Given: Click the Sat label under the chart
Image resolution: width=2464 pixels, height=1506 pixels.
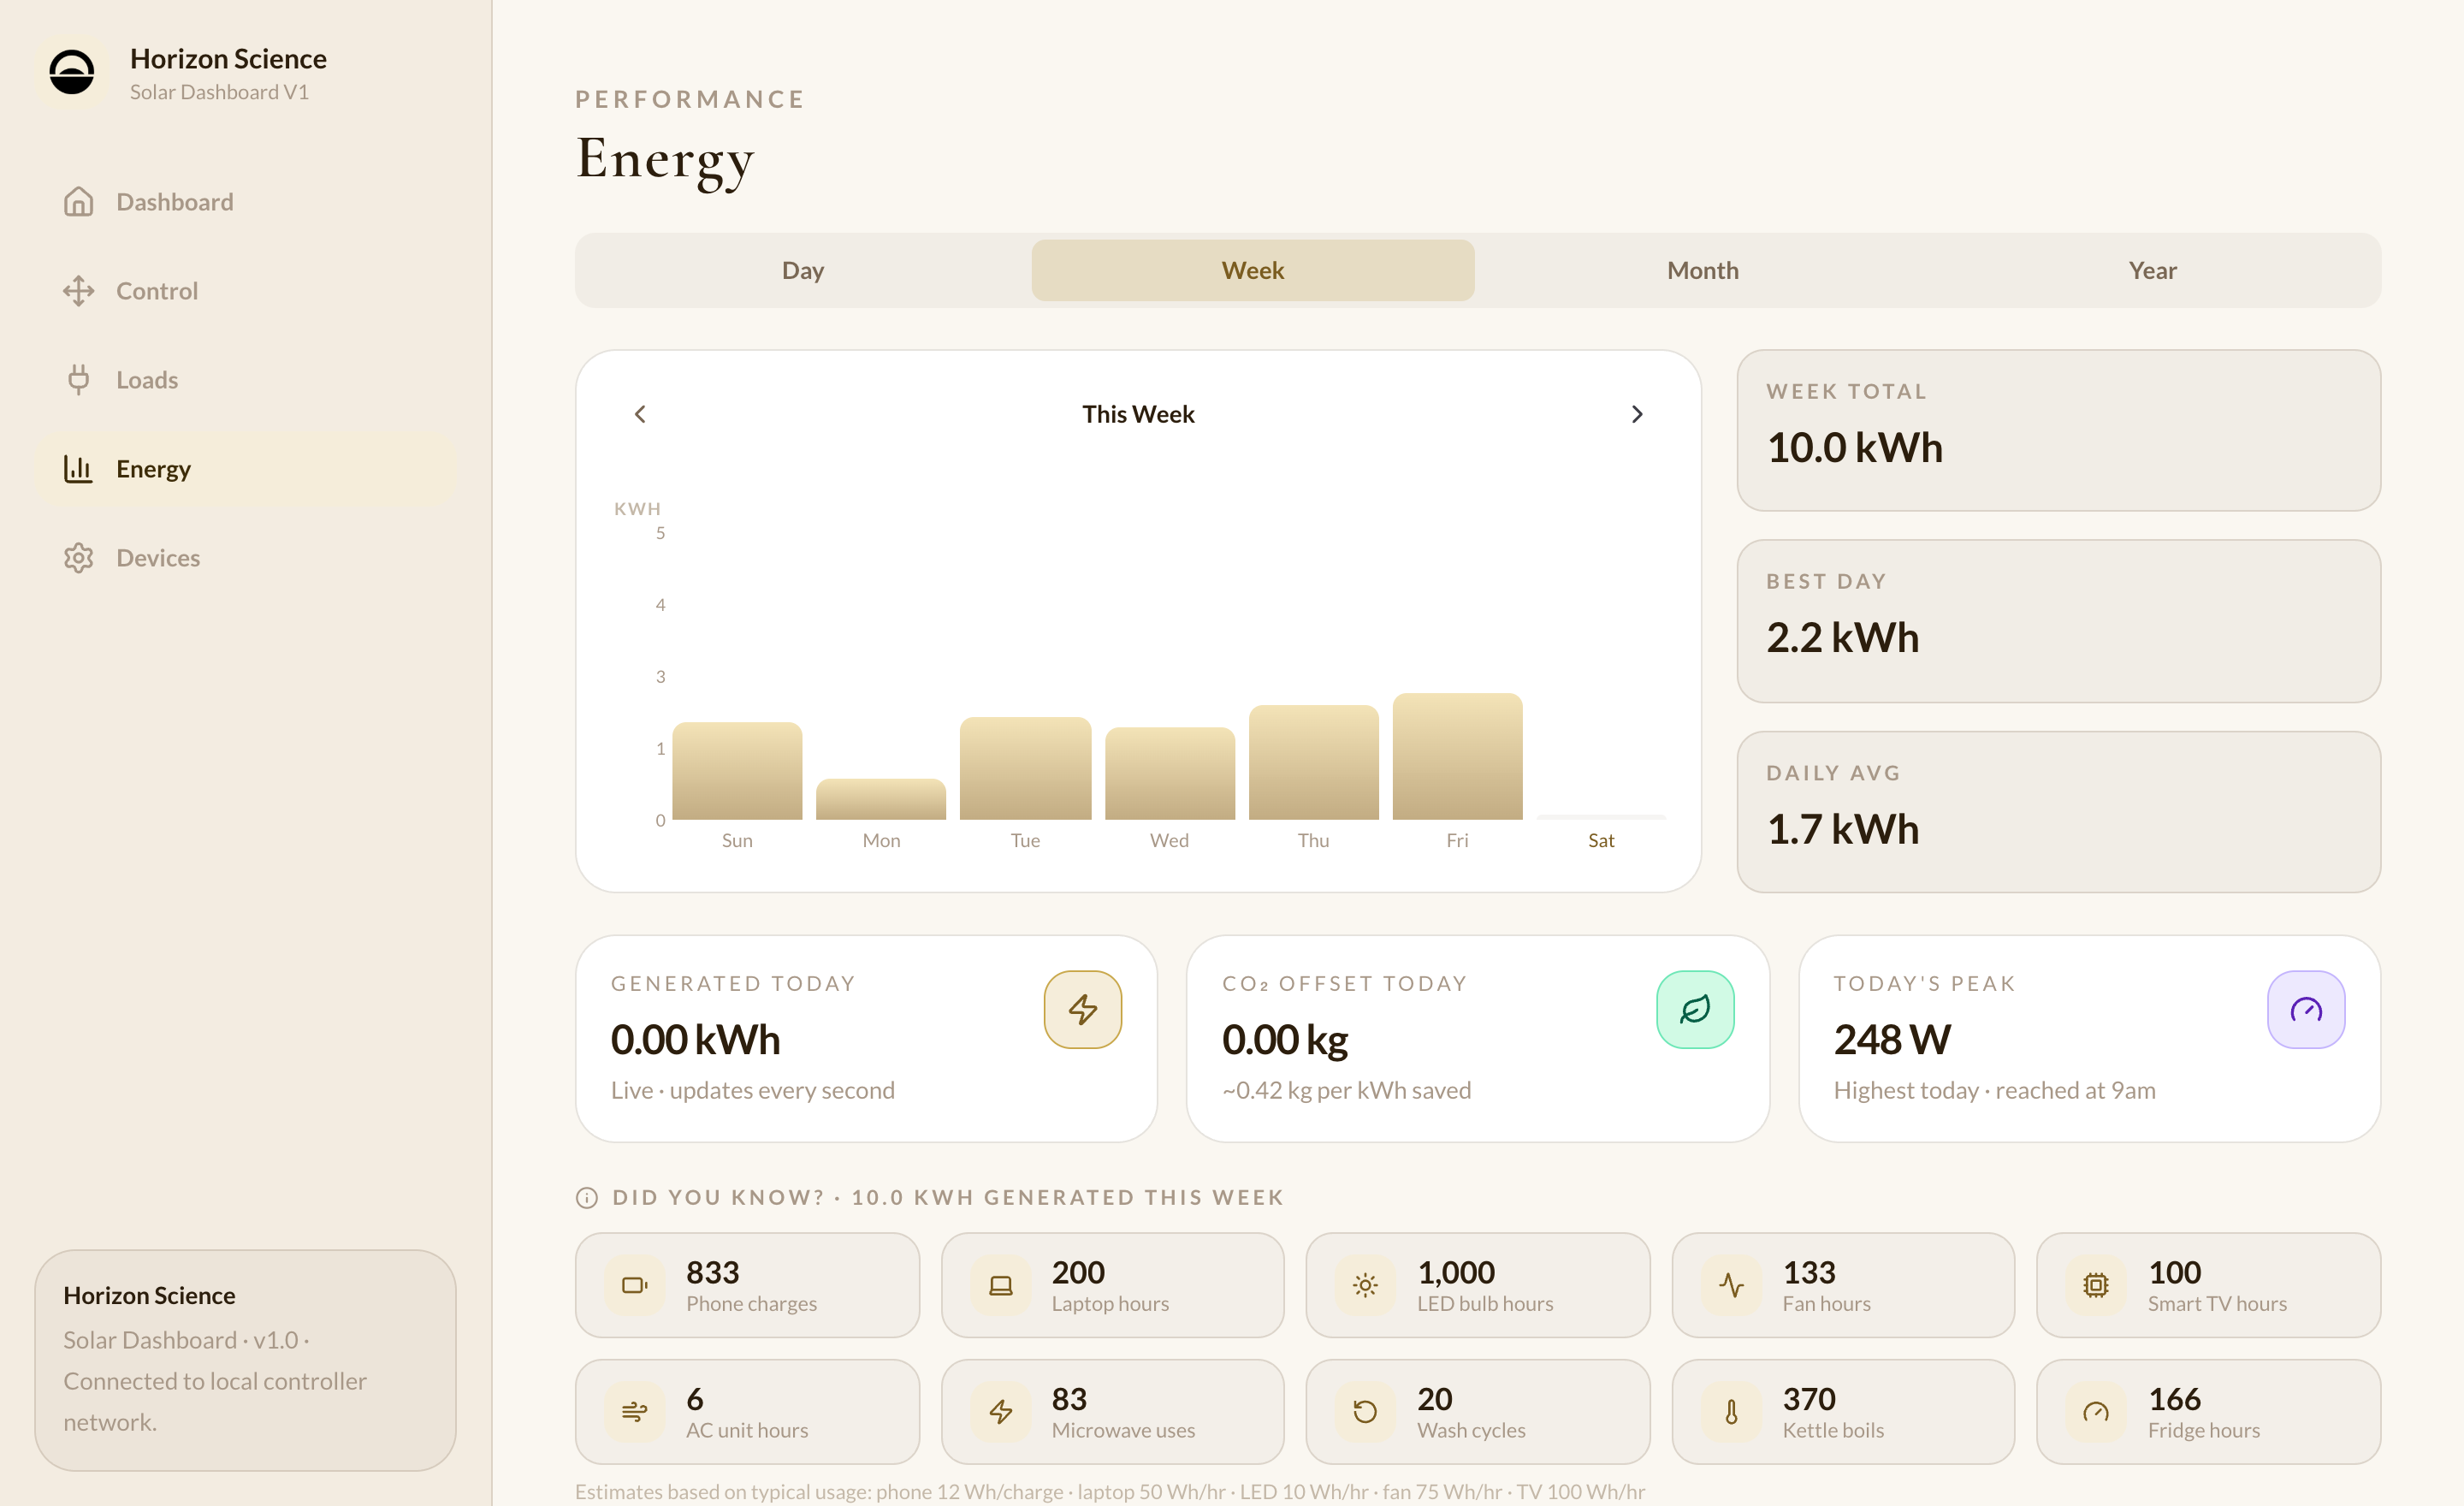Looking at the screenshot, I should click(1601, 841).
